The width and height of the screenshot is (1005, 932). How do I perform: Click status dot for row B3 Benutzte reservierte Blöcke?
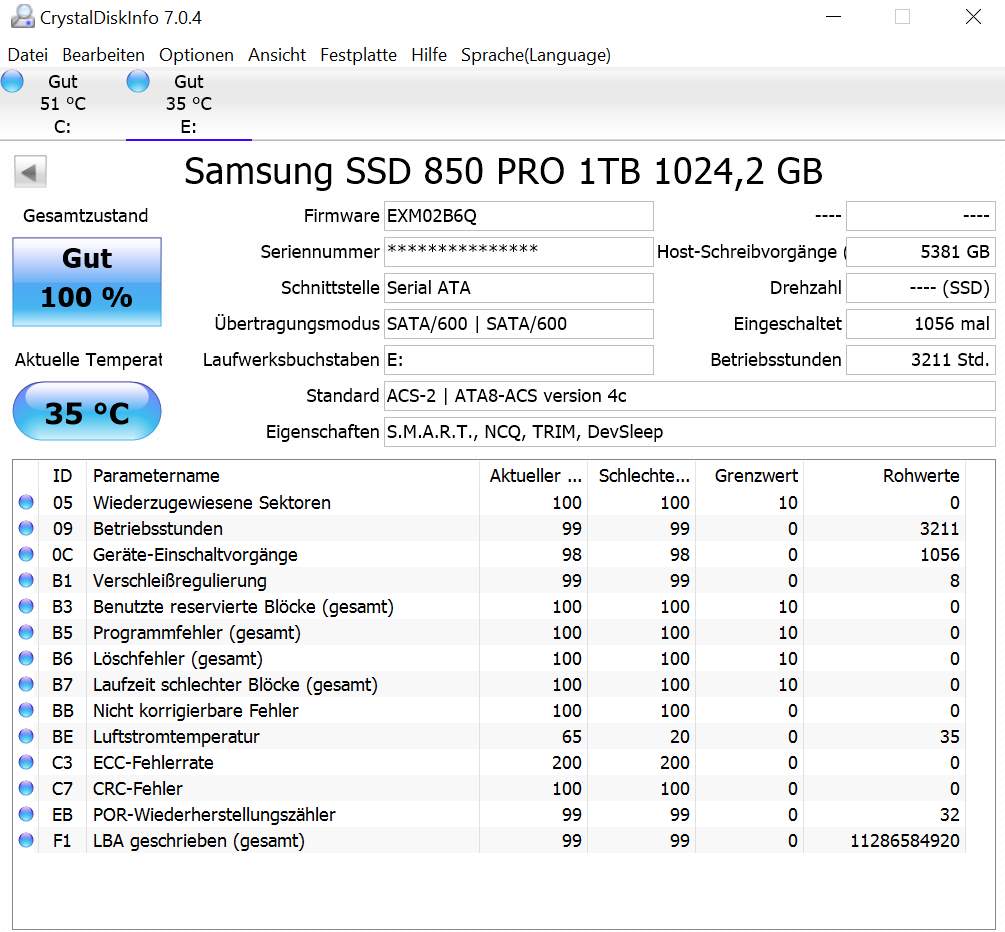(x=26, y=606)
